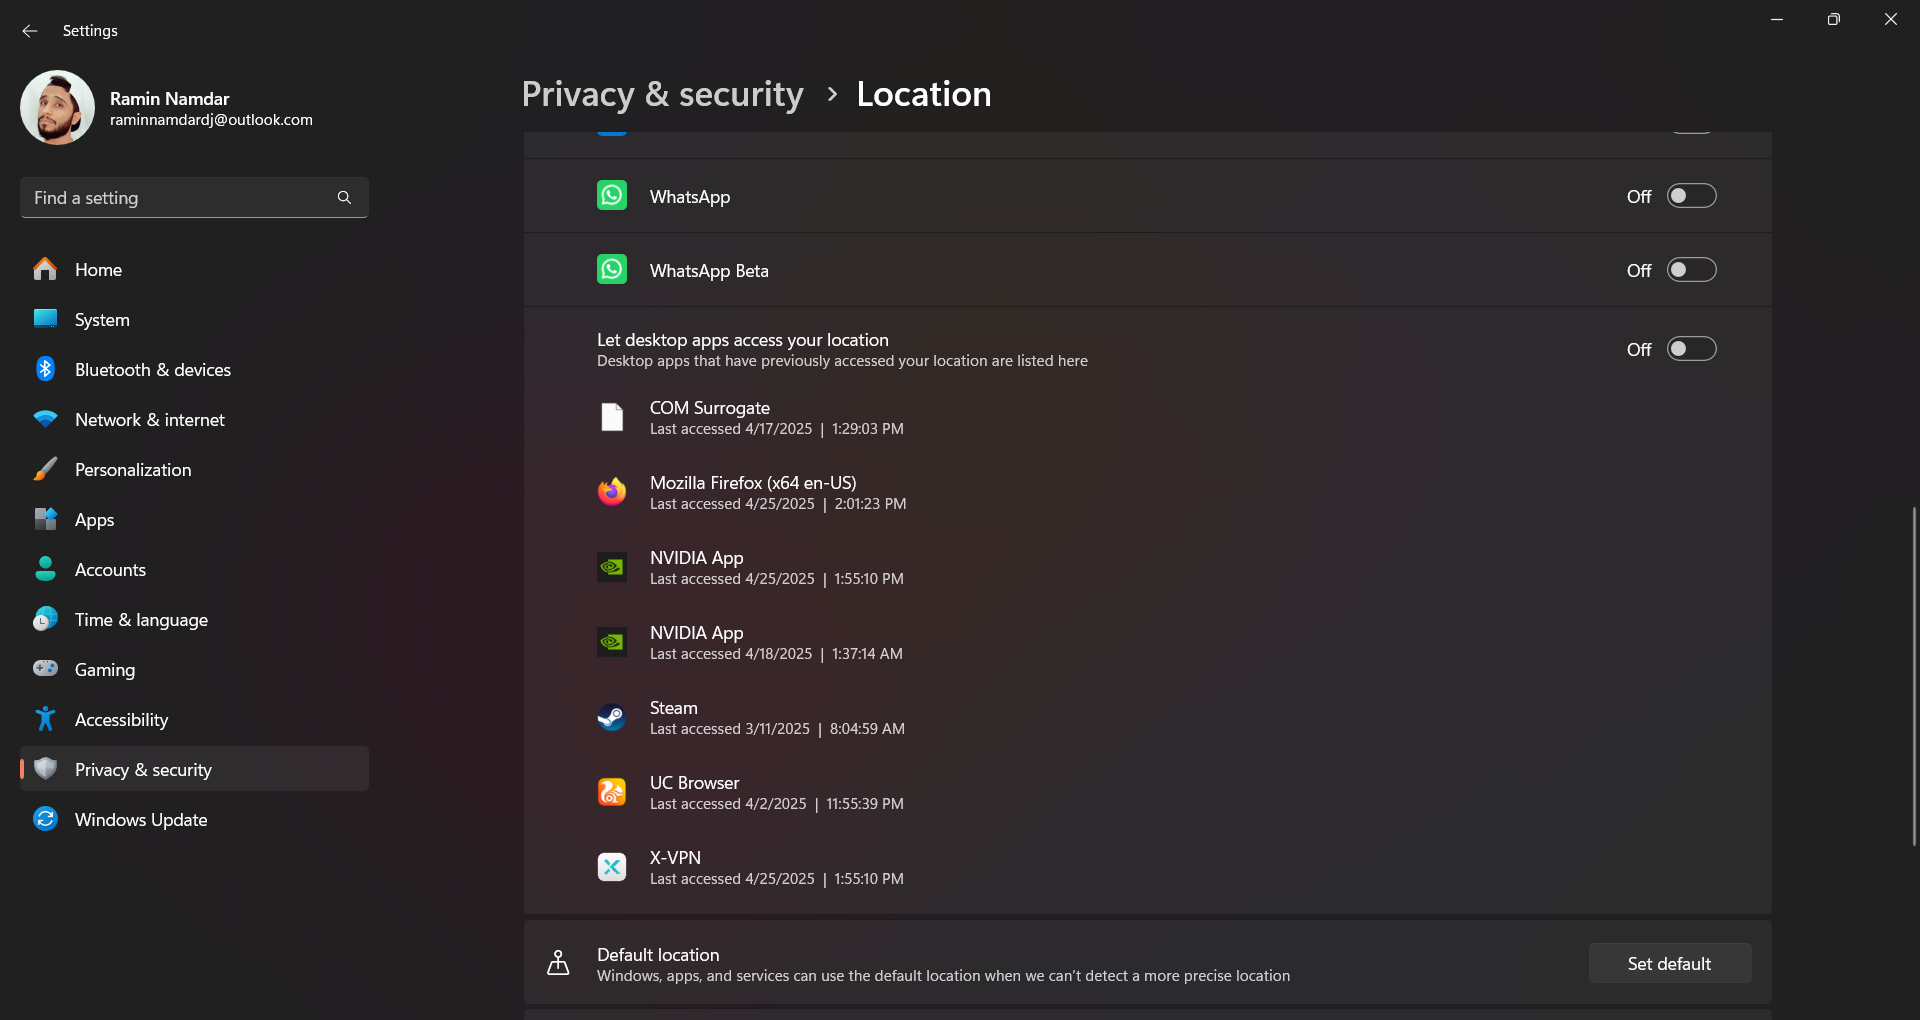Click the Set default button
The width and height of the screenshot is (1920, 1020).
tap(1669, 963)
